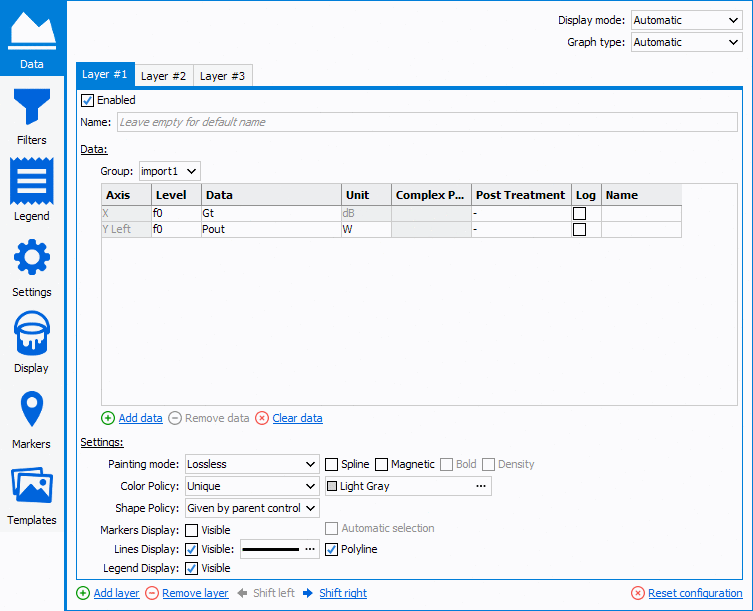The width and height of the screenshot is (753, 611).
Task: Click the f0 level cell in X row
Action: coord(176,213)
